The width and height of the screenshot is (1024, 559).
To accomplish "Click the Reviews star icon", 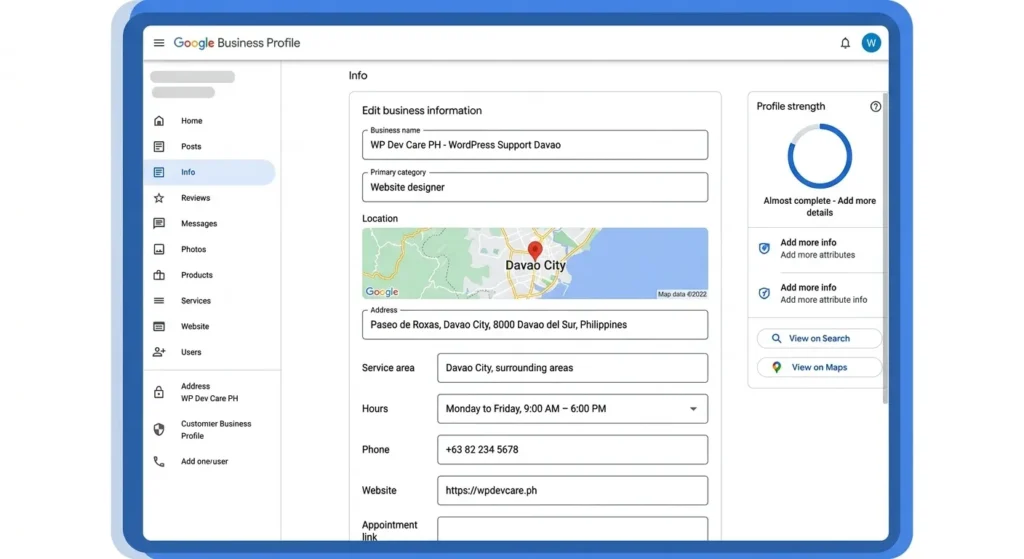I will [x=159, y=198].
